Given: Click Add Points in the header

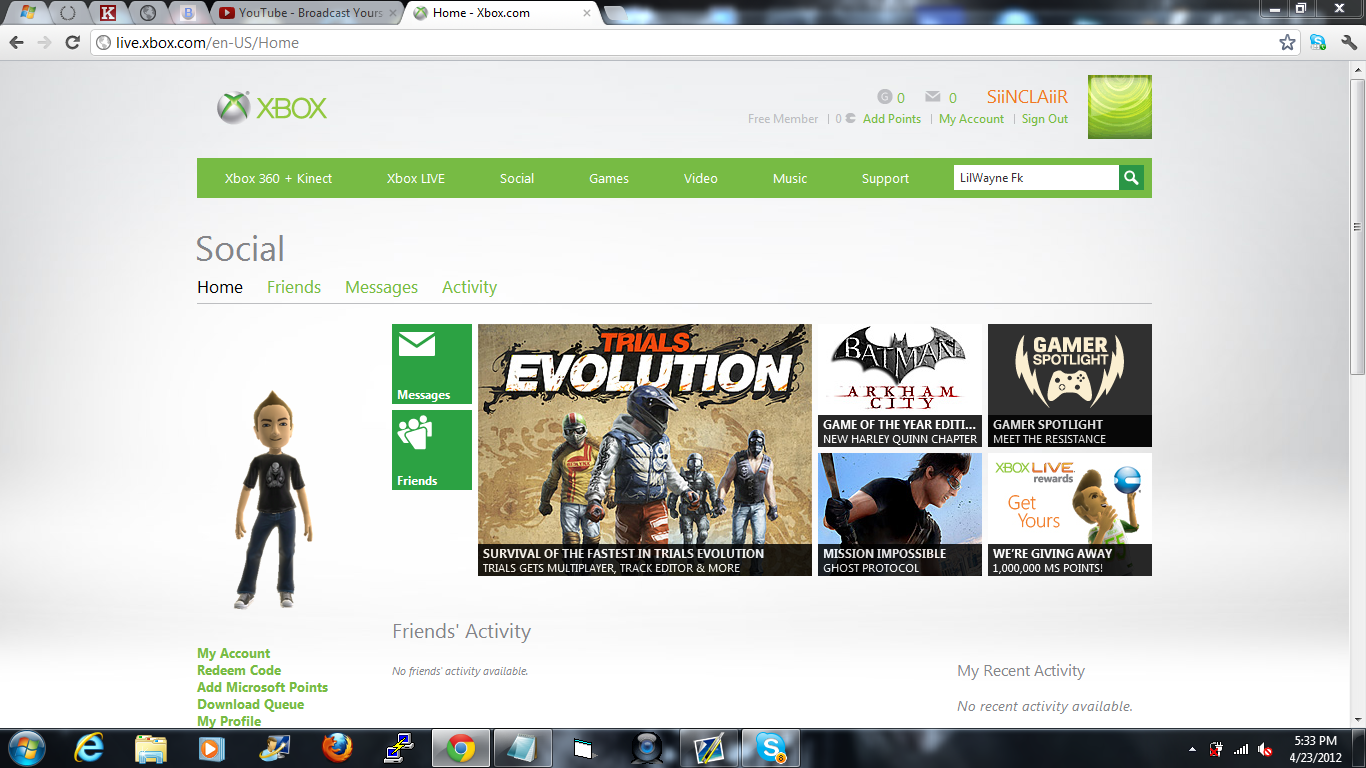Looking at the screenshot, I should [x=892, y=119].
